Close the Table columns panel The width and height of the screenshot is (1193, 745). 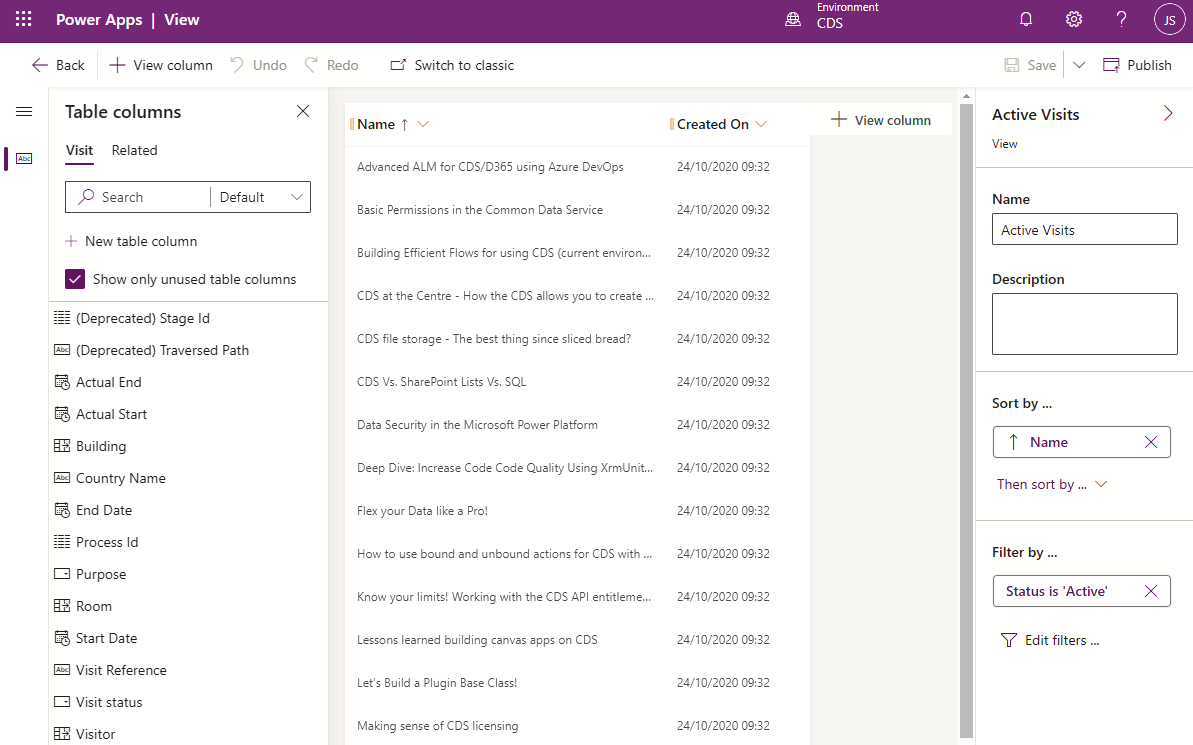[303, 111]
